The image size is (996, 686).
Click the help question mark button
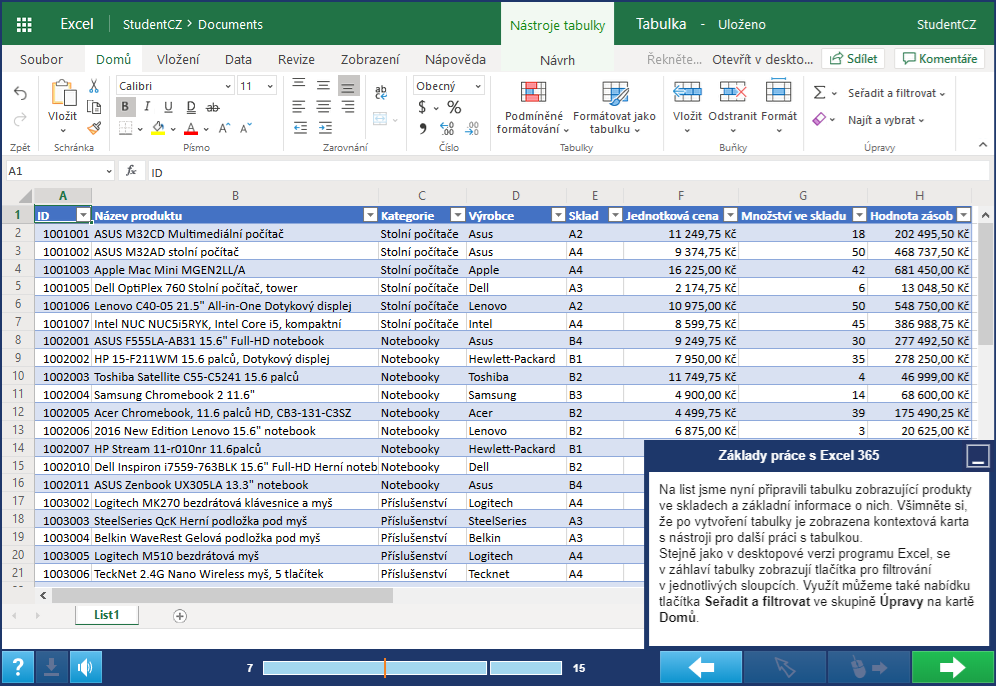[18, 667]
